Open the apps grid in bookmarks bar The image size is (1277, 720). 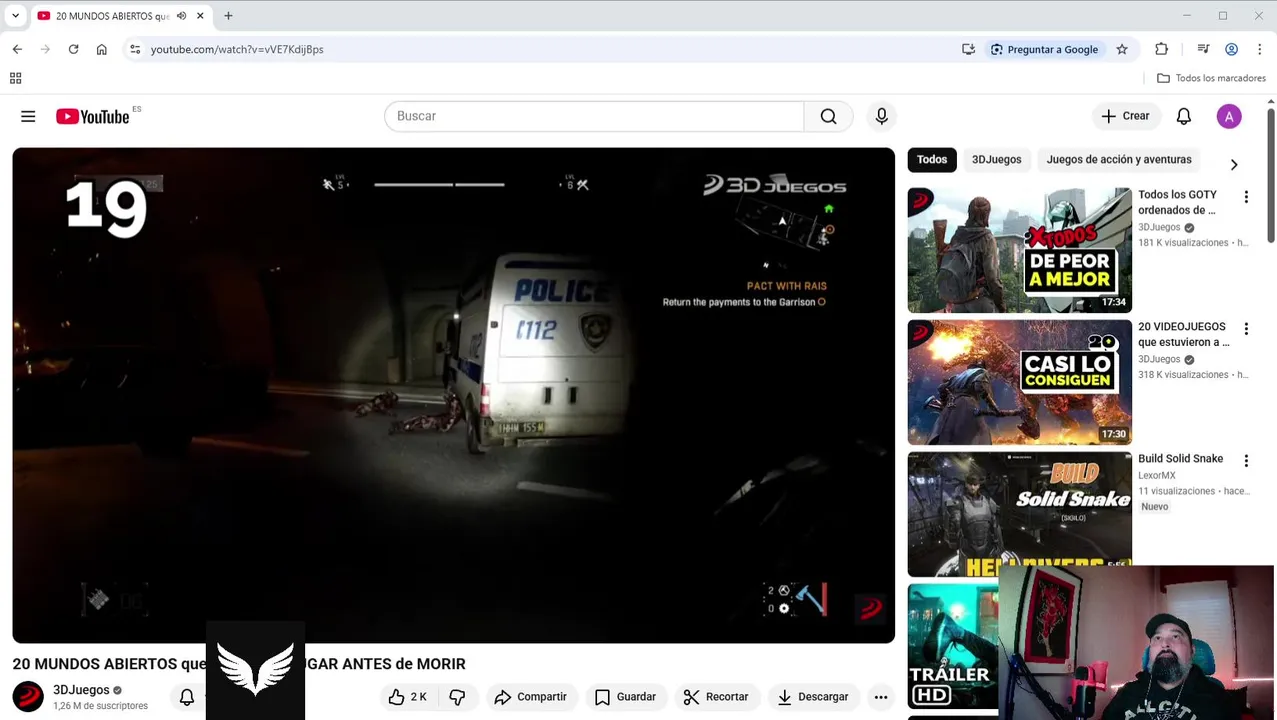pyautogui.click(x=15, y=78)
